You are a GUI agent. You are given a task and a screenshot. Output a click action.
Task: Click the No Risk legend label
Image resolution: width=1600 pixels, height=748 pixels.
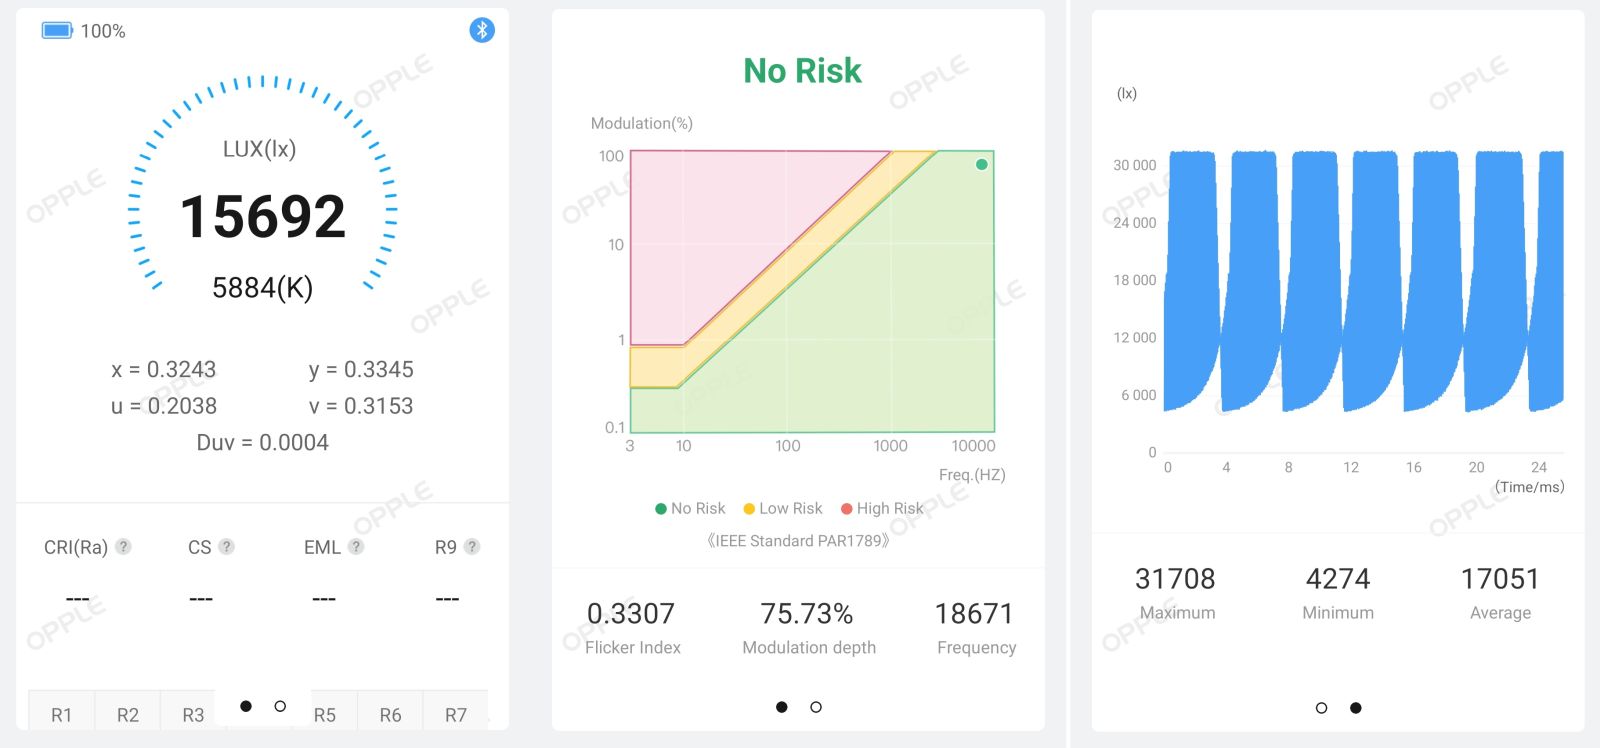698,508
